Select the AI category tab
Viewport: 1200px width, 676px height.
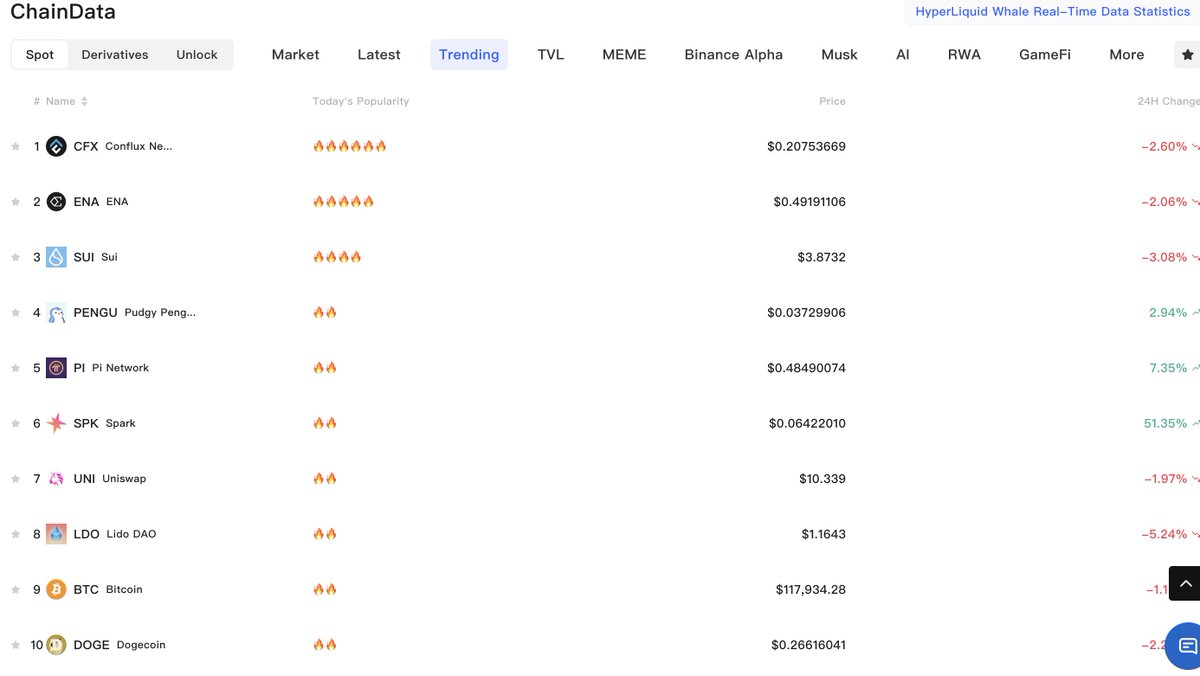903,55
